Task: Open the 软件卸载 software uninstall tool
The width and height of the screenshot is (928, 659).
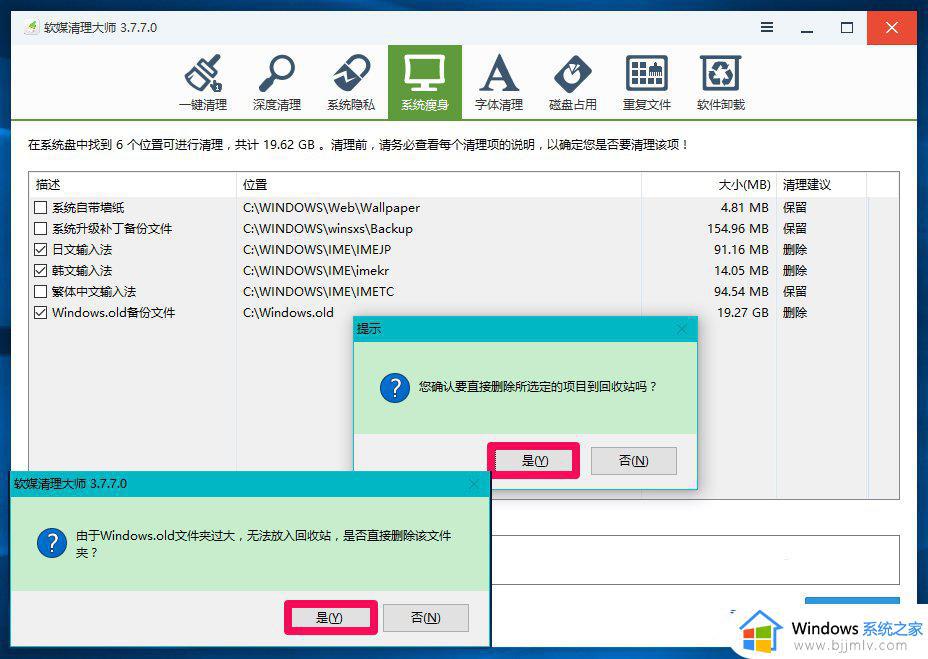Action: pos(720,82)
